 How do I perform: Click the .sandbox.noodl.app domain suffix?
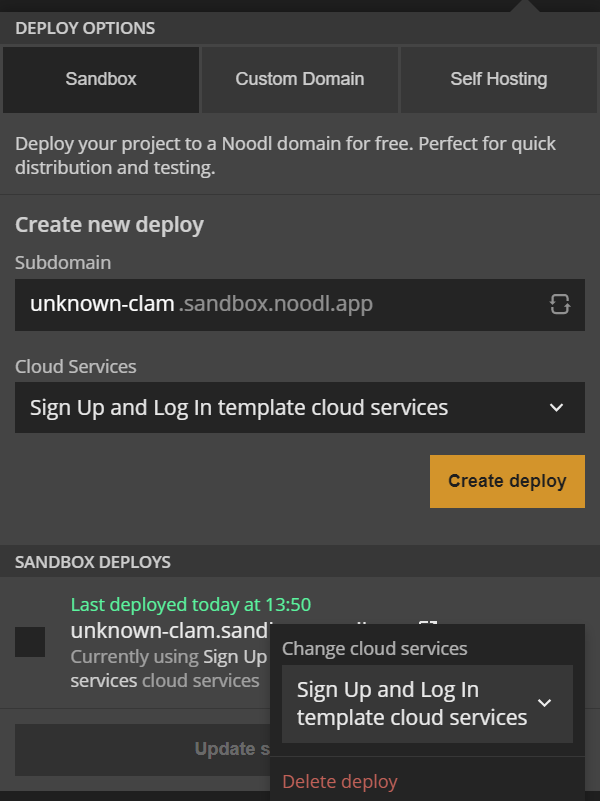[x=276, y=304]
